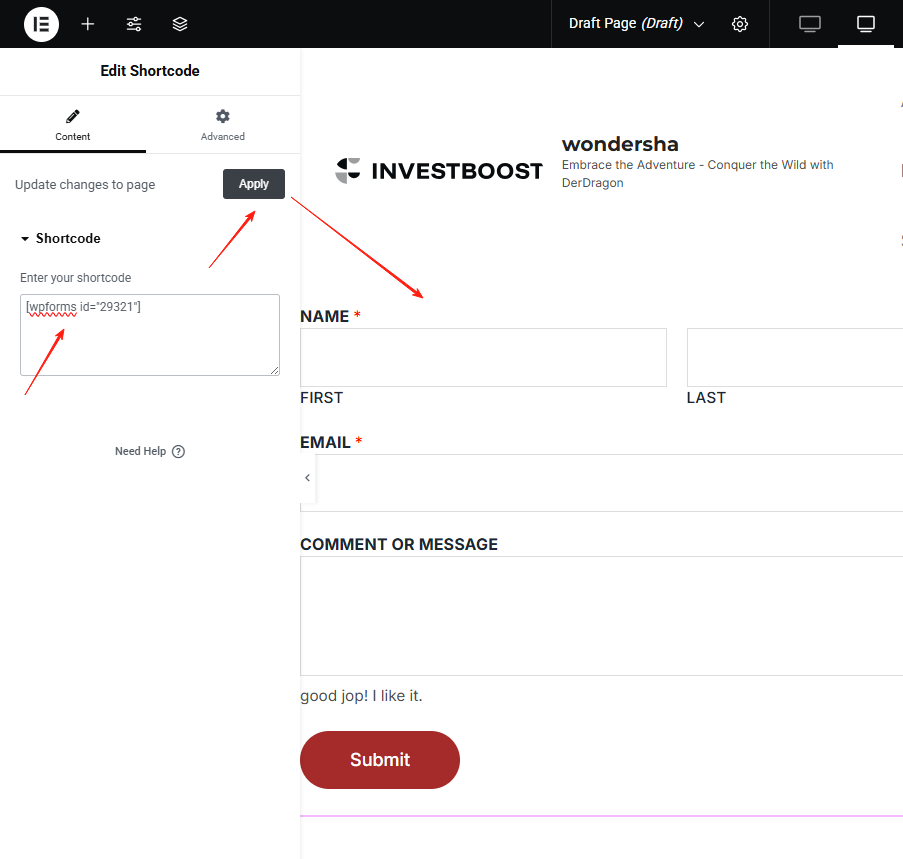Click the InvestBoost site logo
This screenshot has width=903, height=859.
[x=439, y=171]
